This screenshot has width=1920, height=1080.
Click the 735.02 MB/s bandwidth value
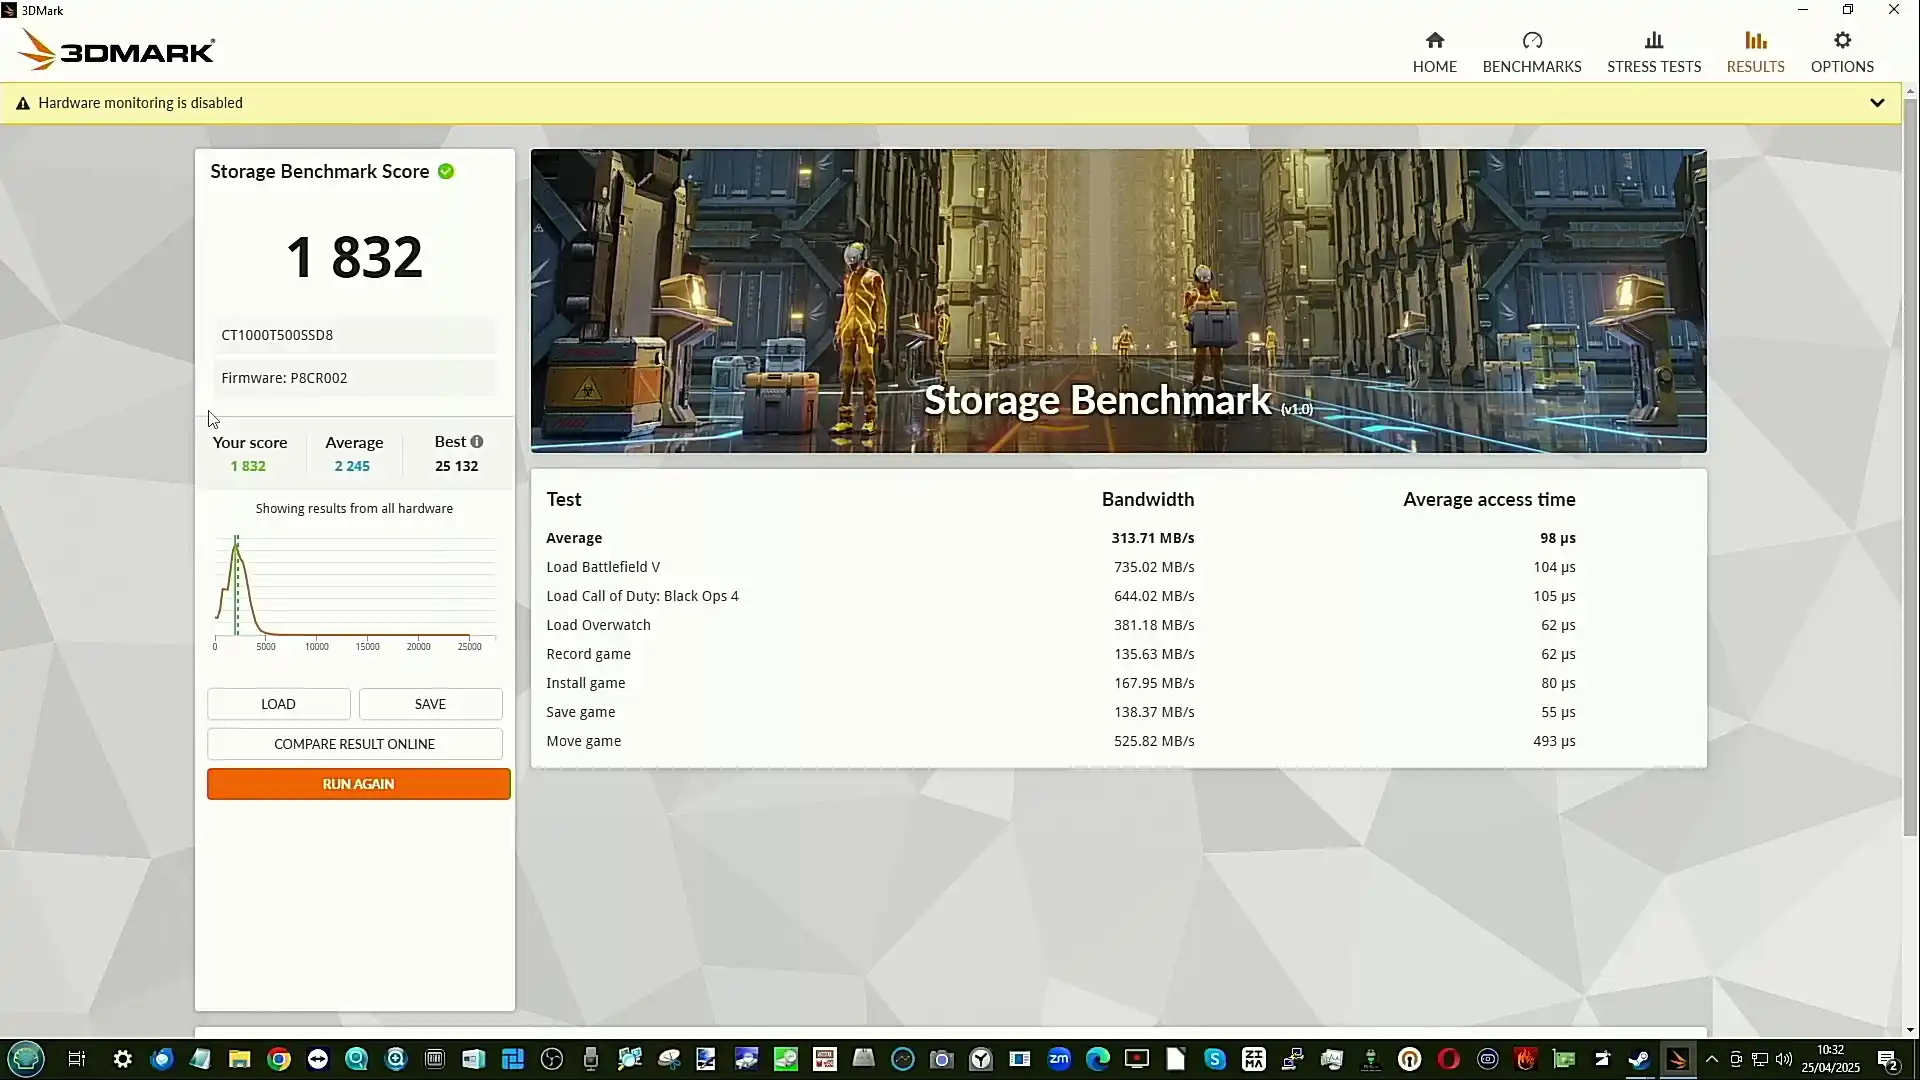coord(1154,567)
